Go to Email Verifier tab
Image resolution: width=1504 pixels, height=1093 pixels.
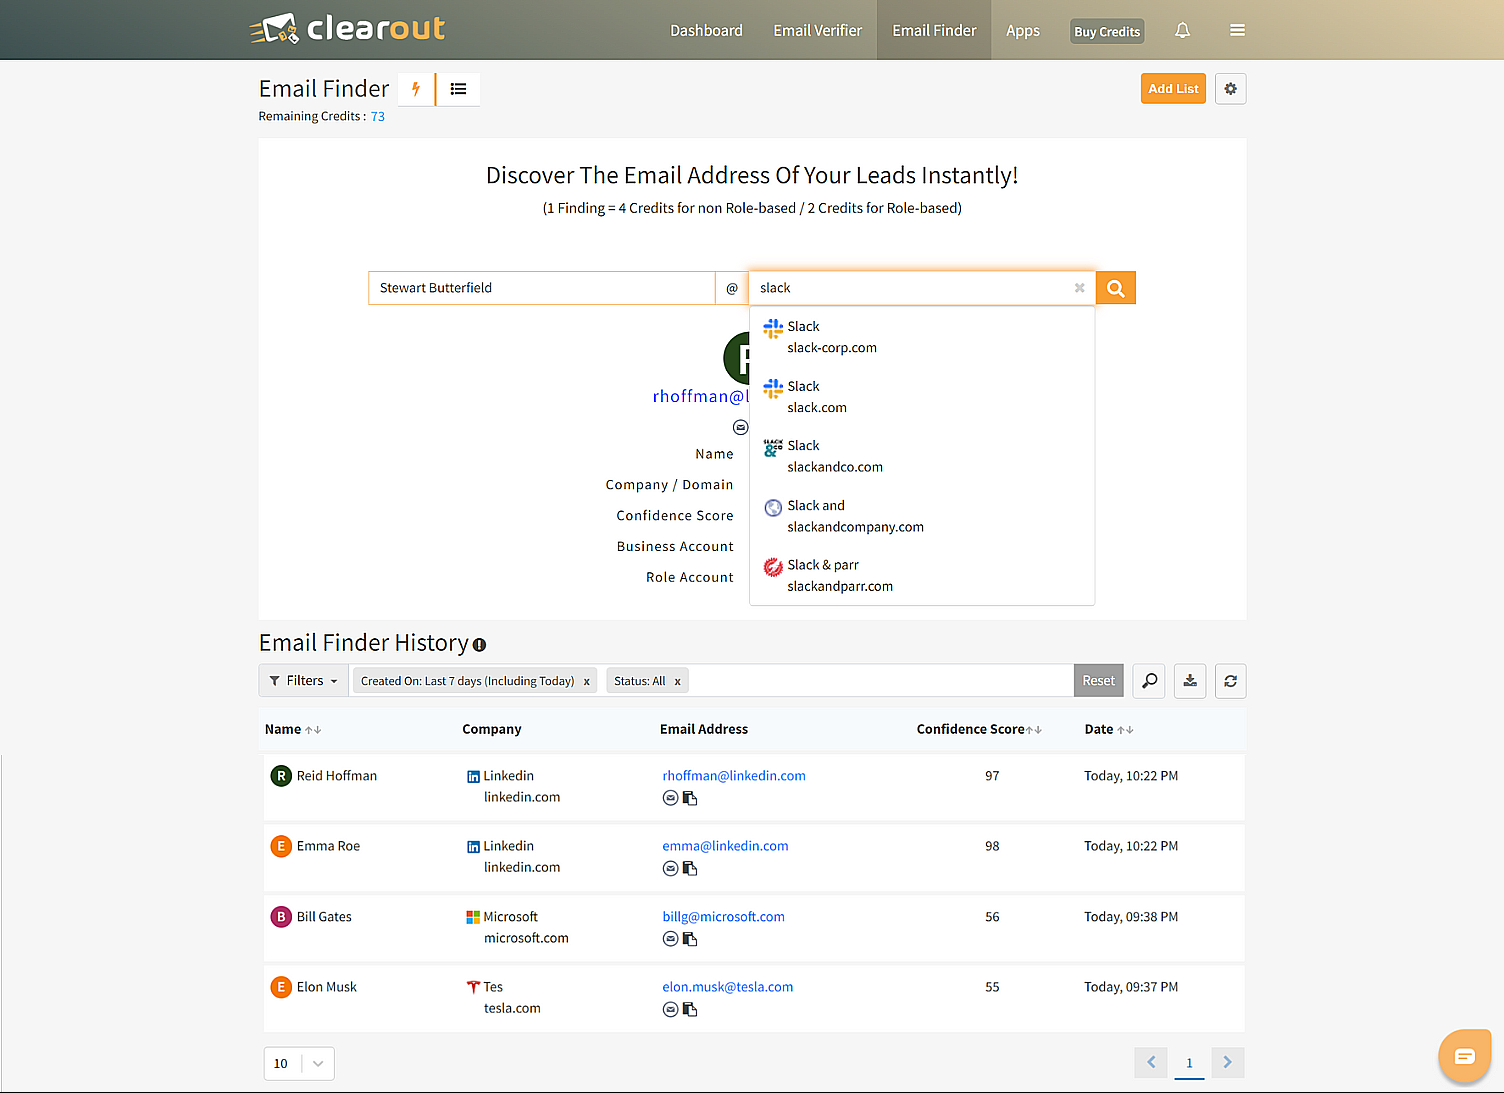(x=817, y=30)
